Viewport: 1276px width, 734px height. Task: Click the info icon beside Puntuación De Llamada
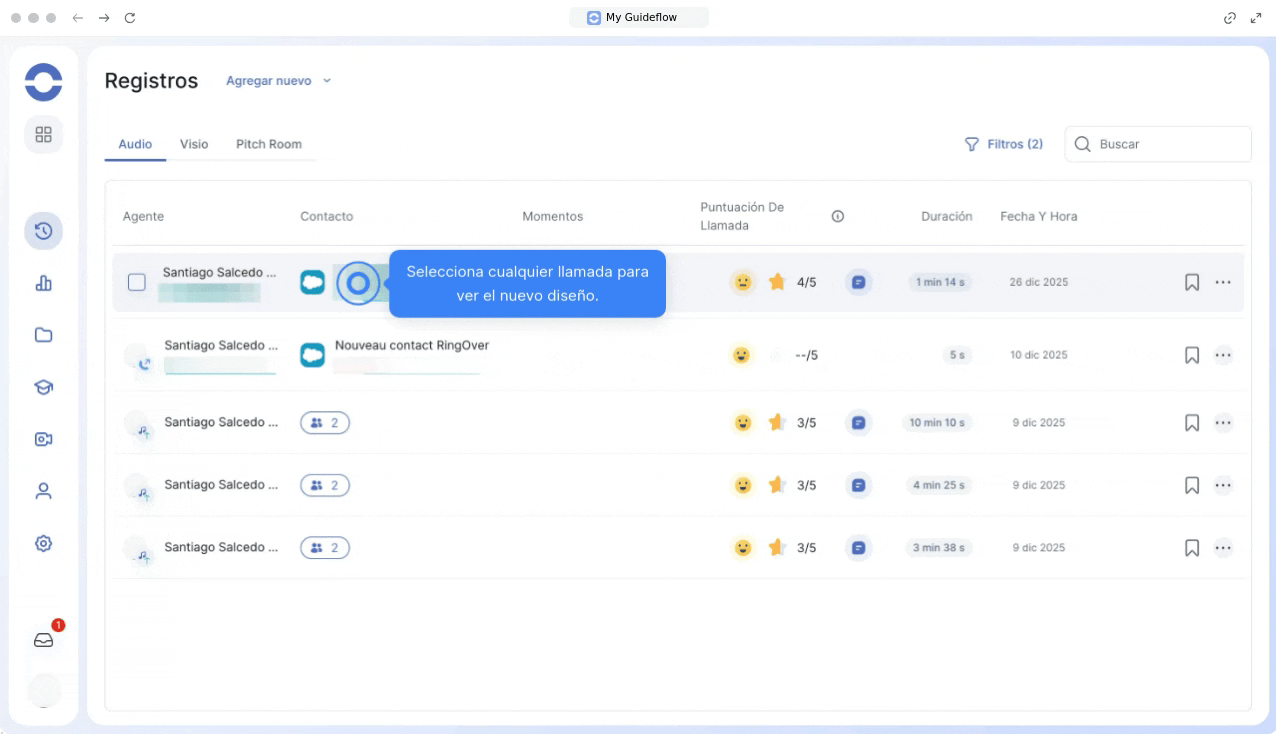tap(838, 216)
